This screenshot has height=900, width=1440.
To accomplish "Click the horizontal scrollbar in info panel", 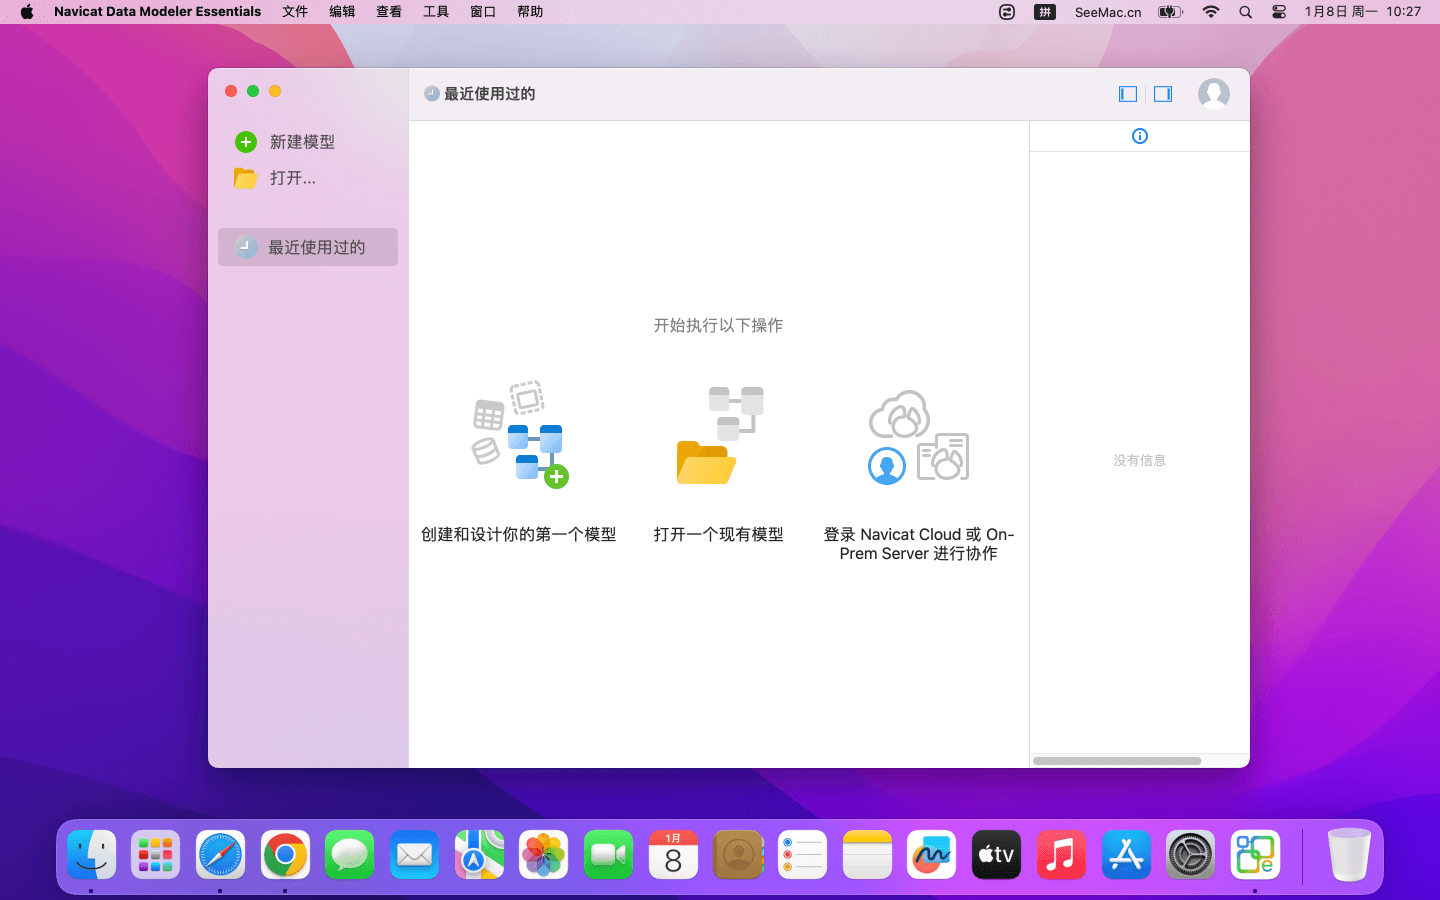I will tap(1117, 761).
